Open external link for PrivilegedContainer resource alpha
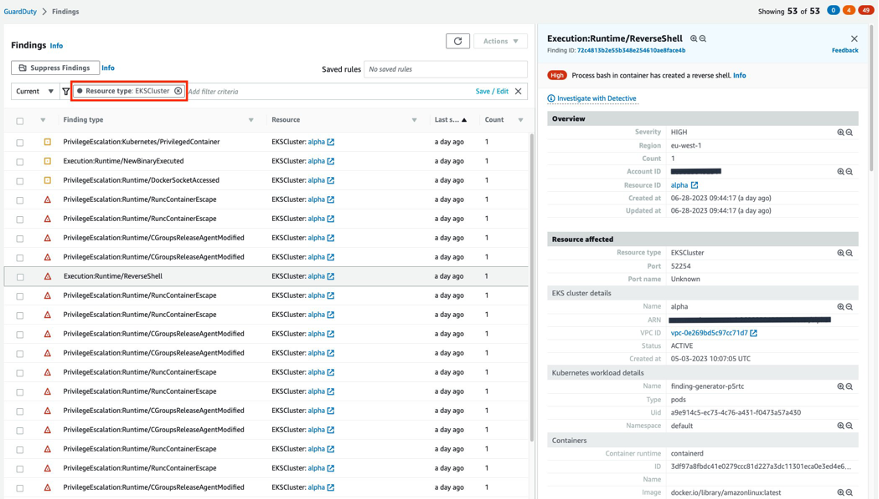The height and width of the screenshot is (499, 879). 331,142
